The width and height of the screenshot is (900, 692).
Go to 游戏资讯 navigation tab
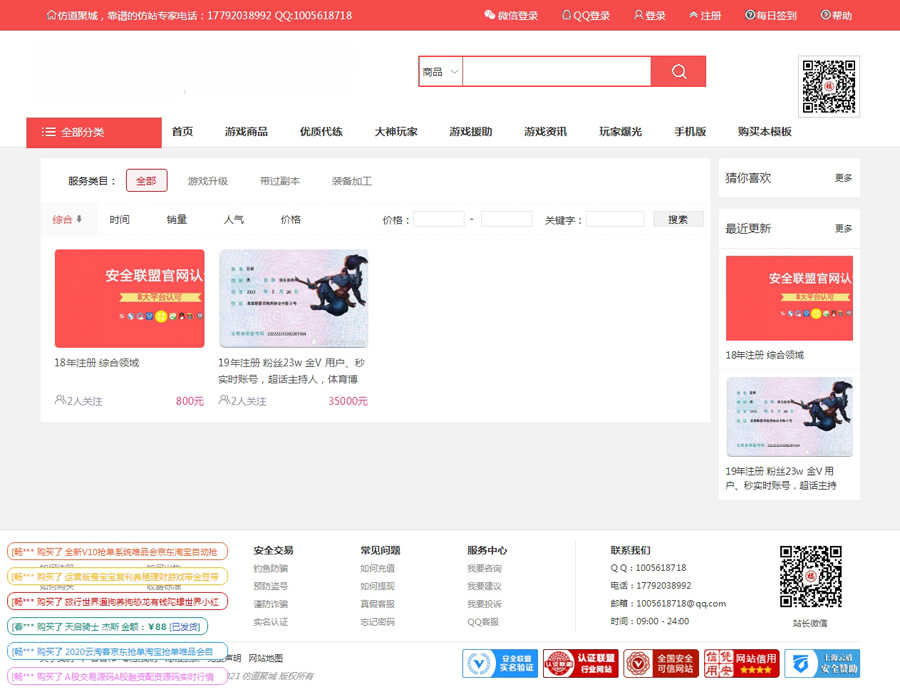point(545,132)
